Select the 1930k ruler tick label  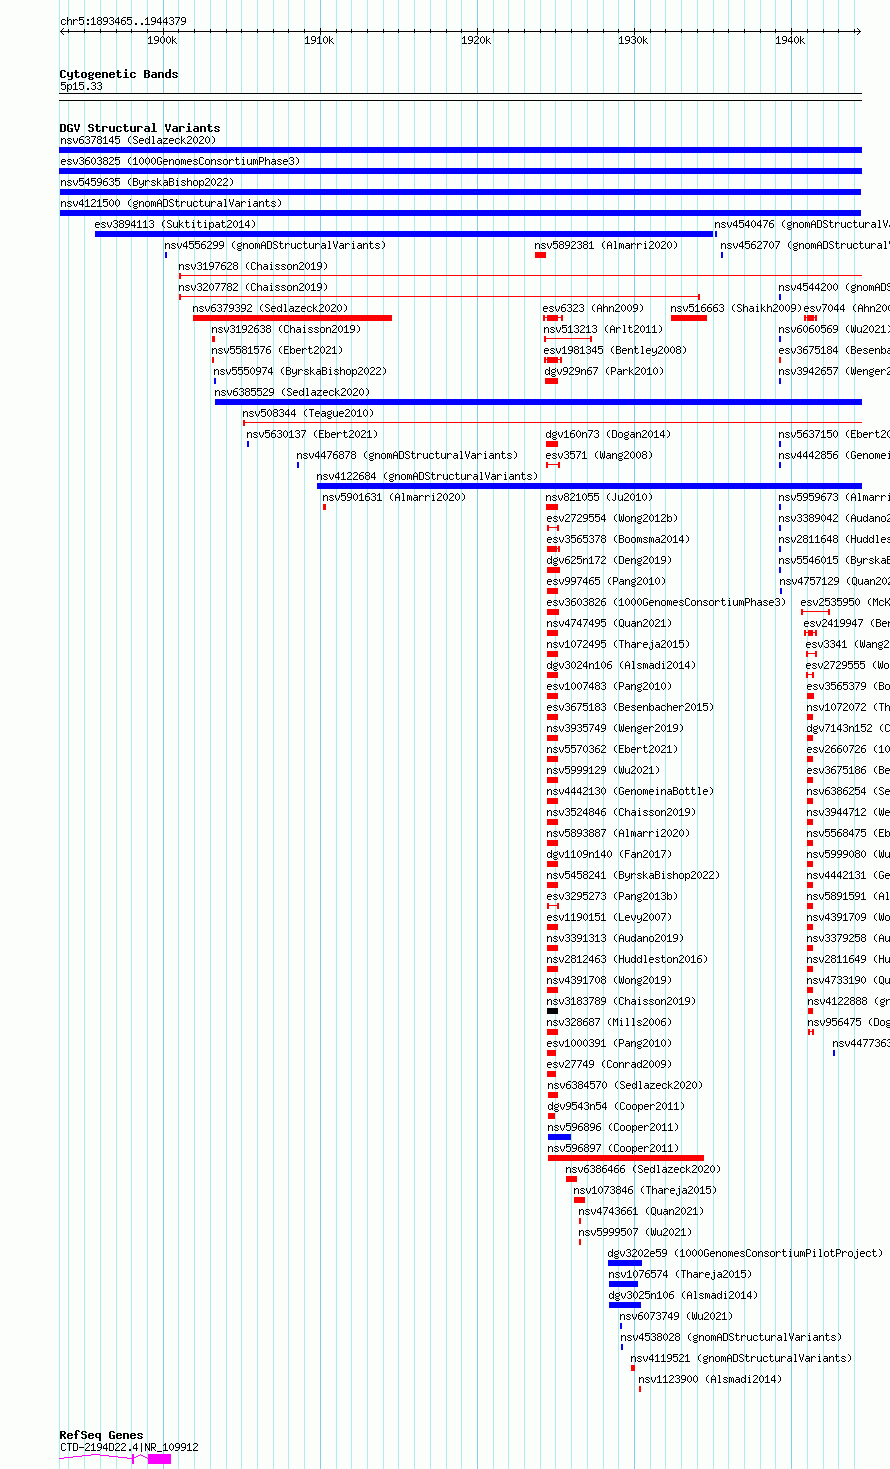pos(633,40)
